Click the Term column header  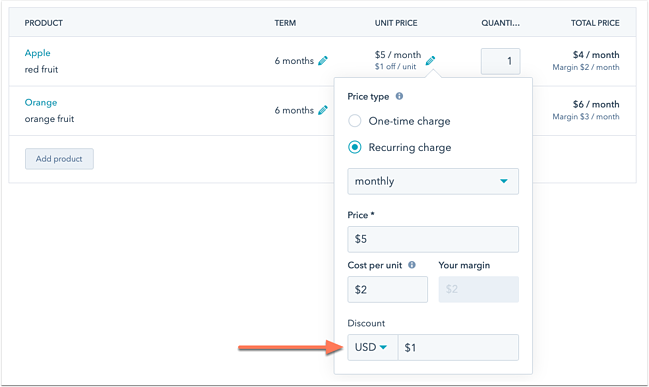[x=285, y=23]
